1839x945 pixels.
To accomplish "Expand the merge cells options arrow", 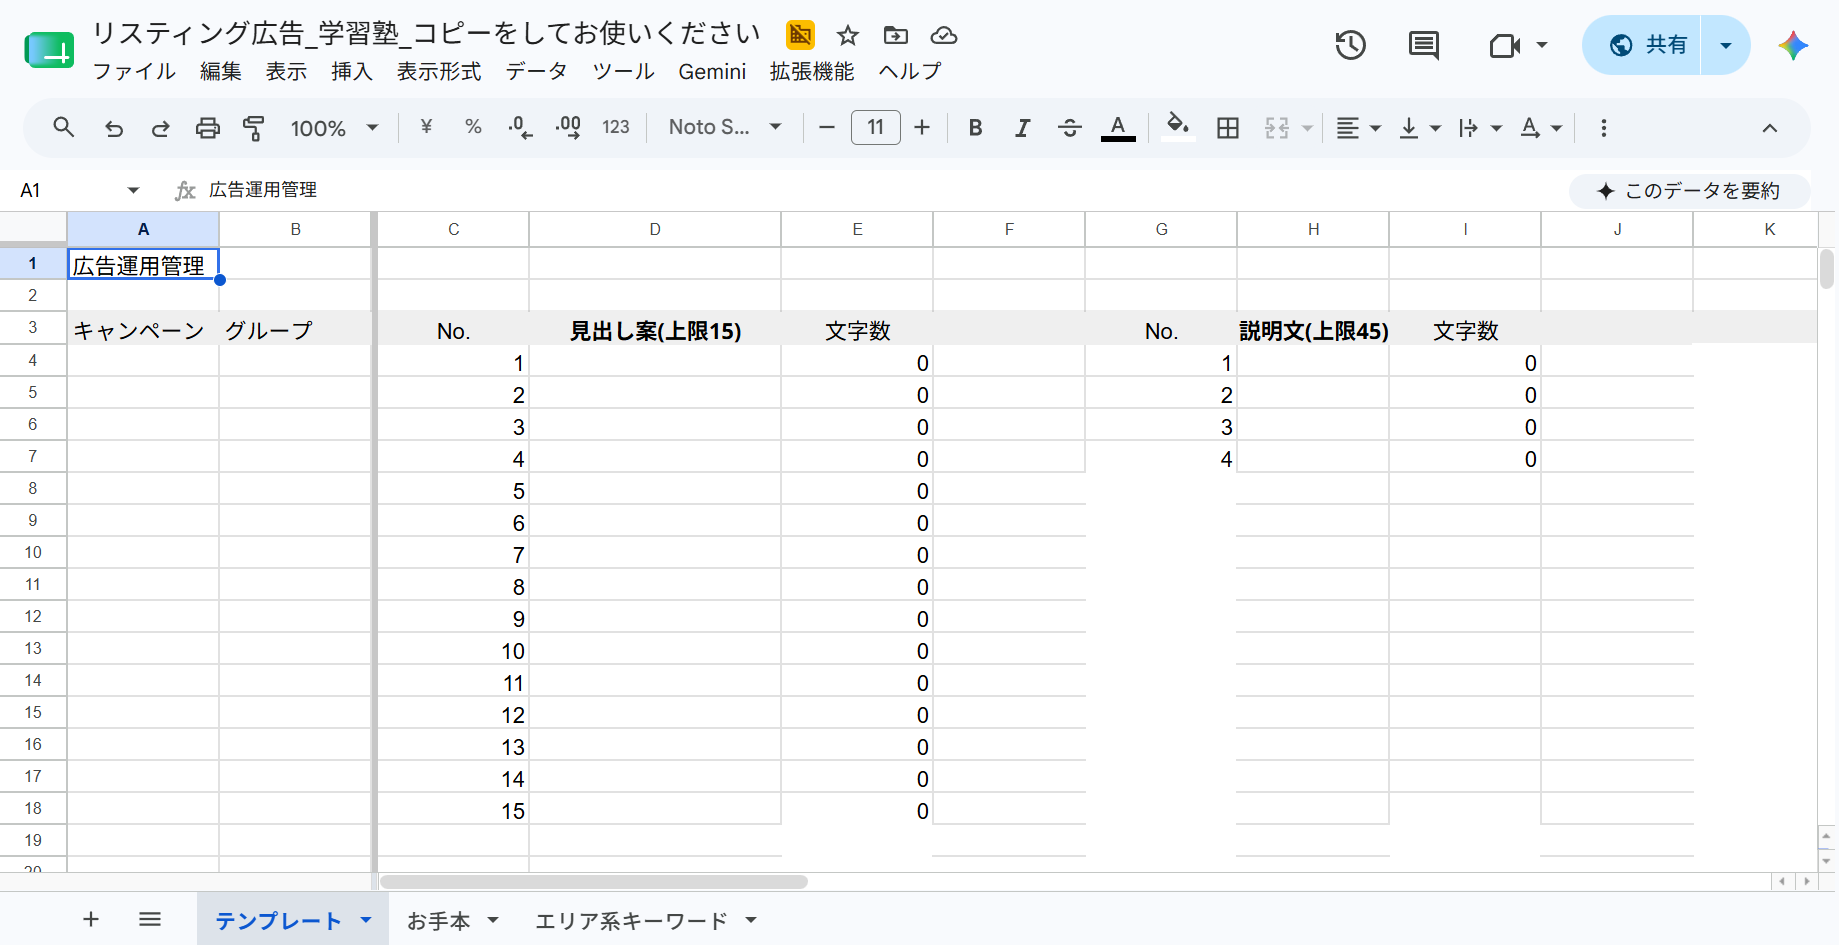I will coord(1307,128).
